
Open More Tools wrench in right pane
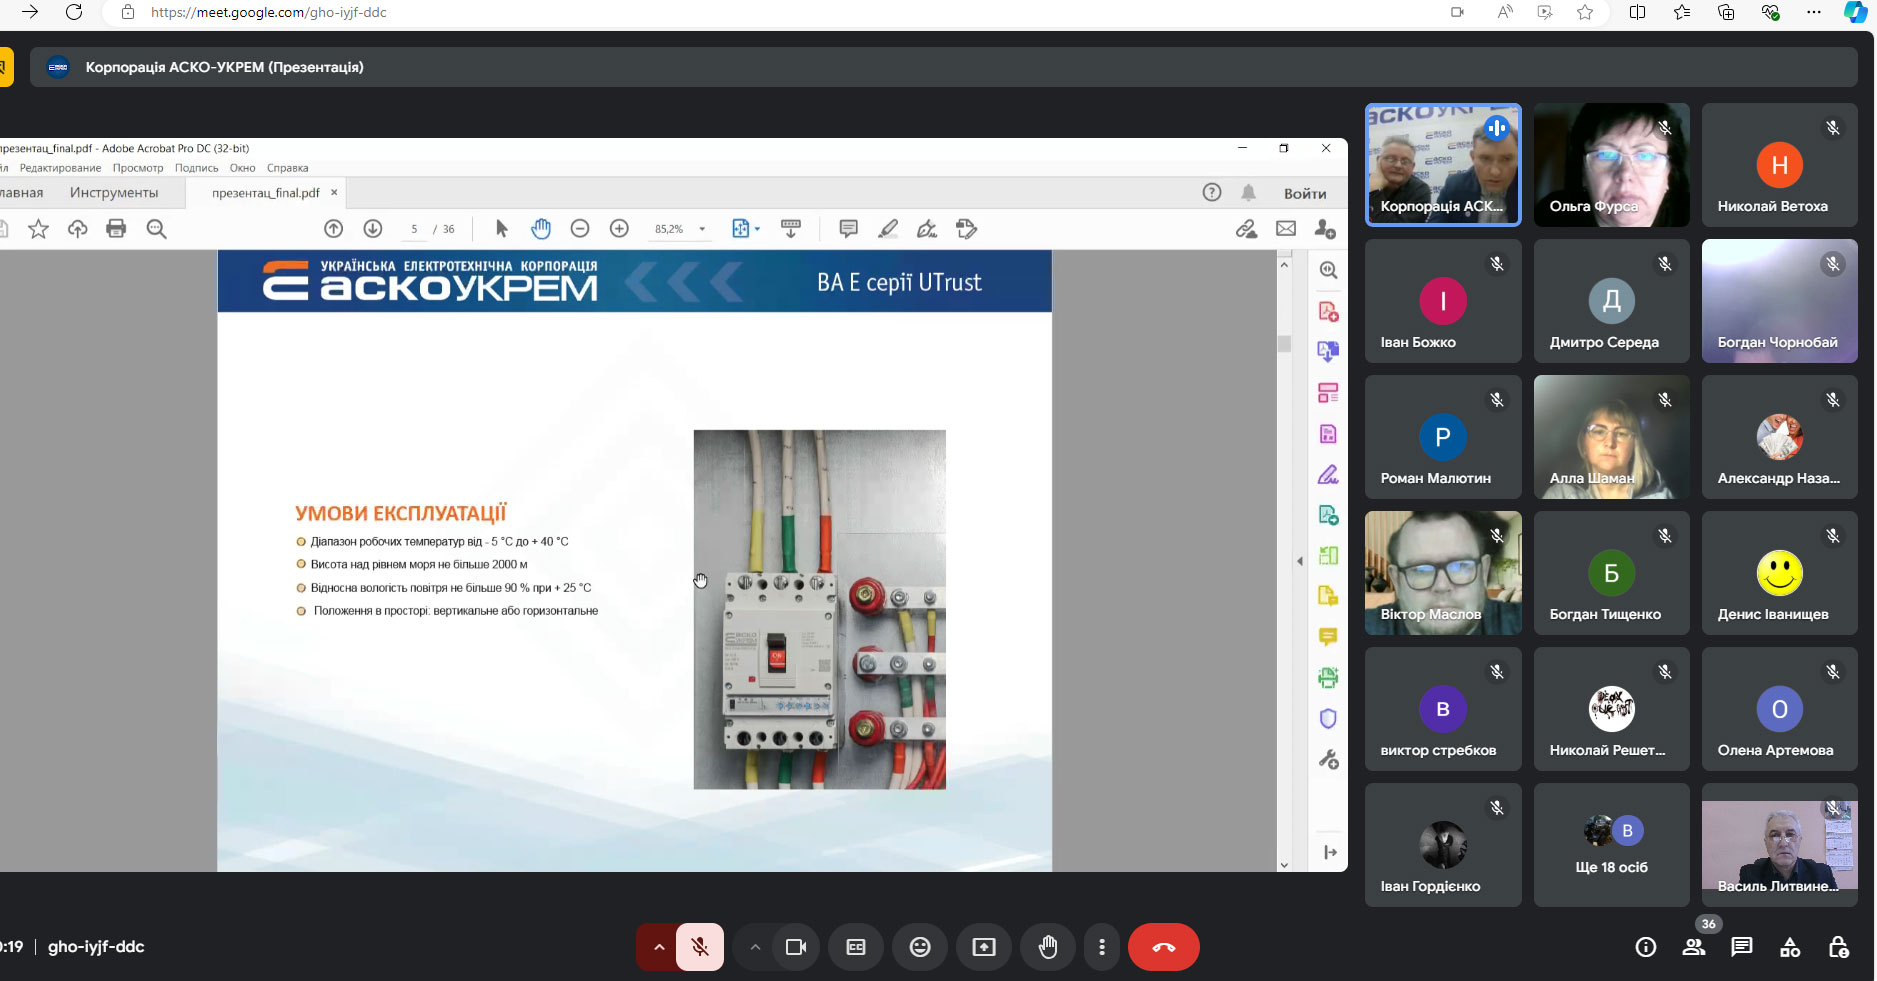[1328, 760]
